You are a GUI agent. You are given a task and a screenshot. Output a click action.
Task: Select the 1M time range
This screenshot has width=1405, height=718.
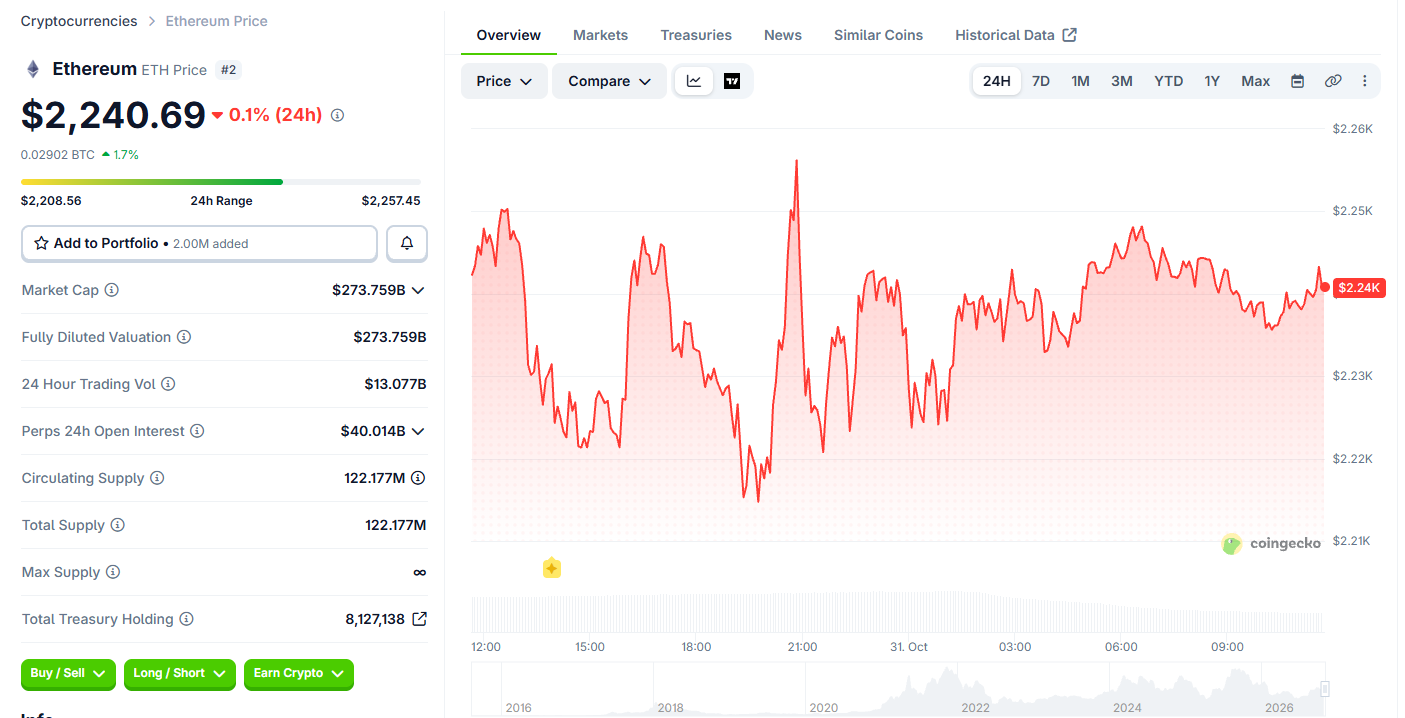[x=1081, y=81]
